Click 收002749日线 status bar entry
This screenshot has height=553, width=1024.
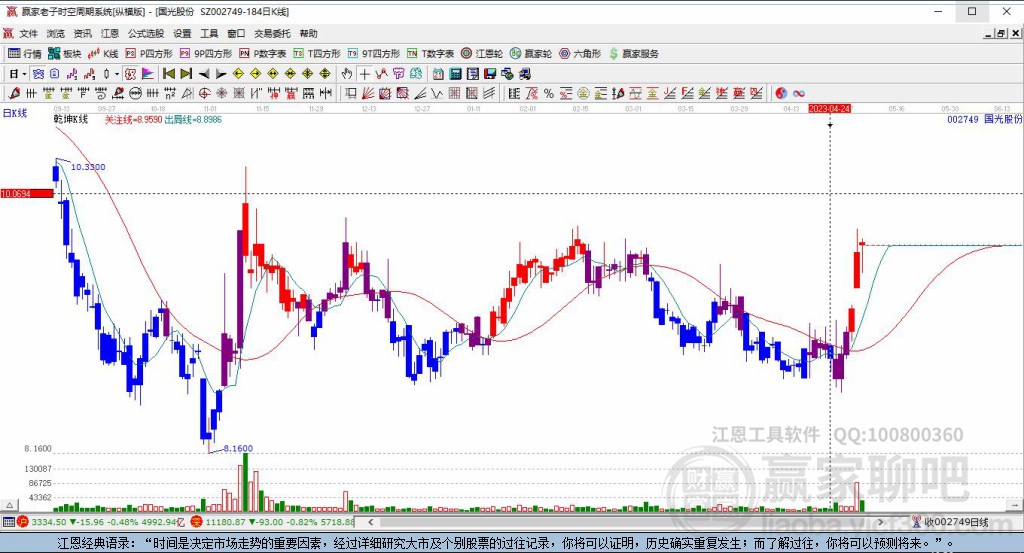[951, 522]
